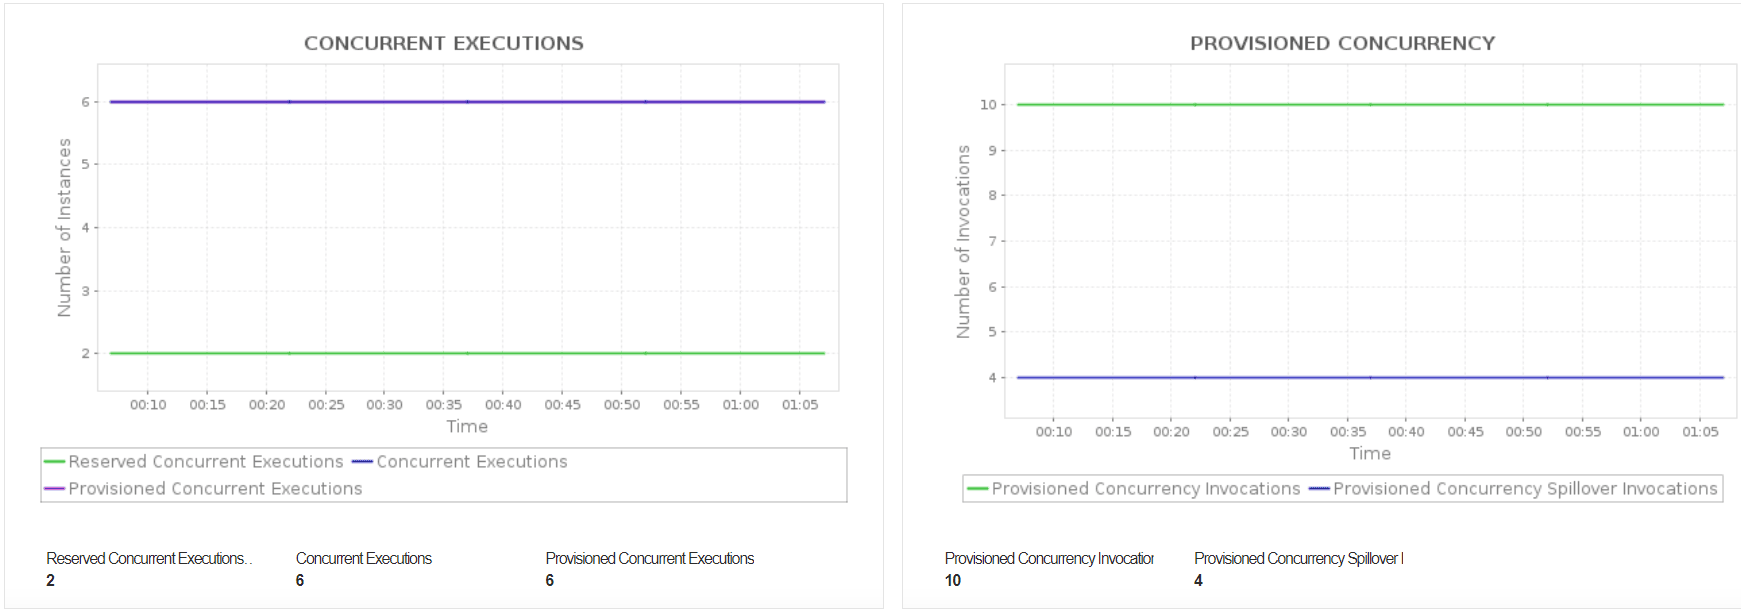Select the blue line at value 4
Image resolution: width=1741 pixels, height=612 pixels.
pos(1300,378)
